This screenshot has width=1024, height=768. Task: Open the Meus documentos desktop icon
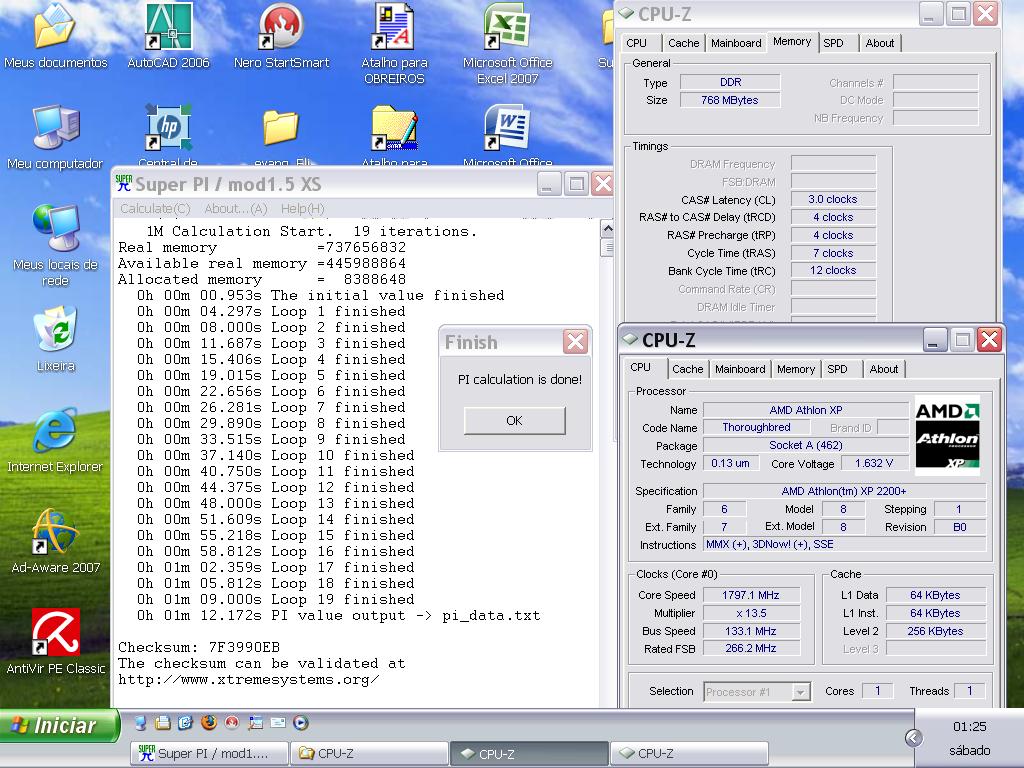56,36
